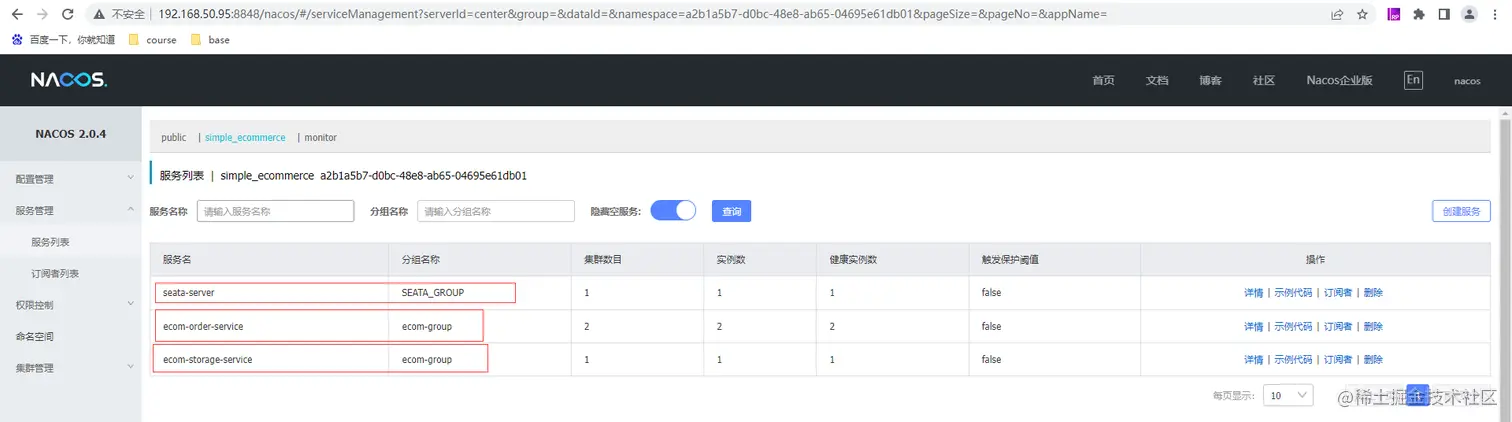1512x422 pixels.
Task: Open the Chrome three-dot menu
Action: (x=1495, y=15)
